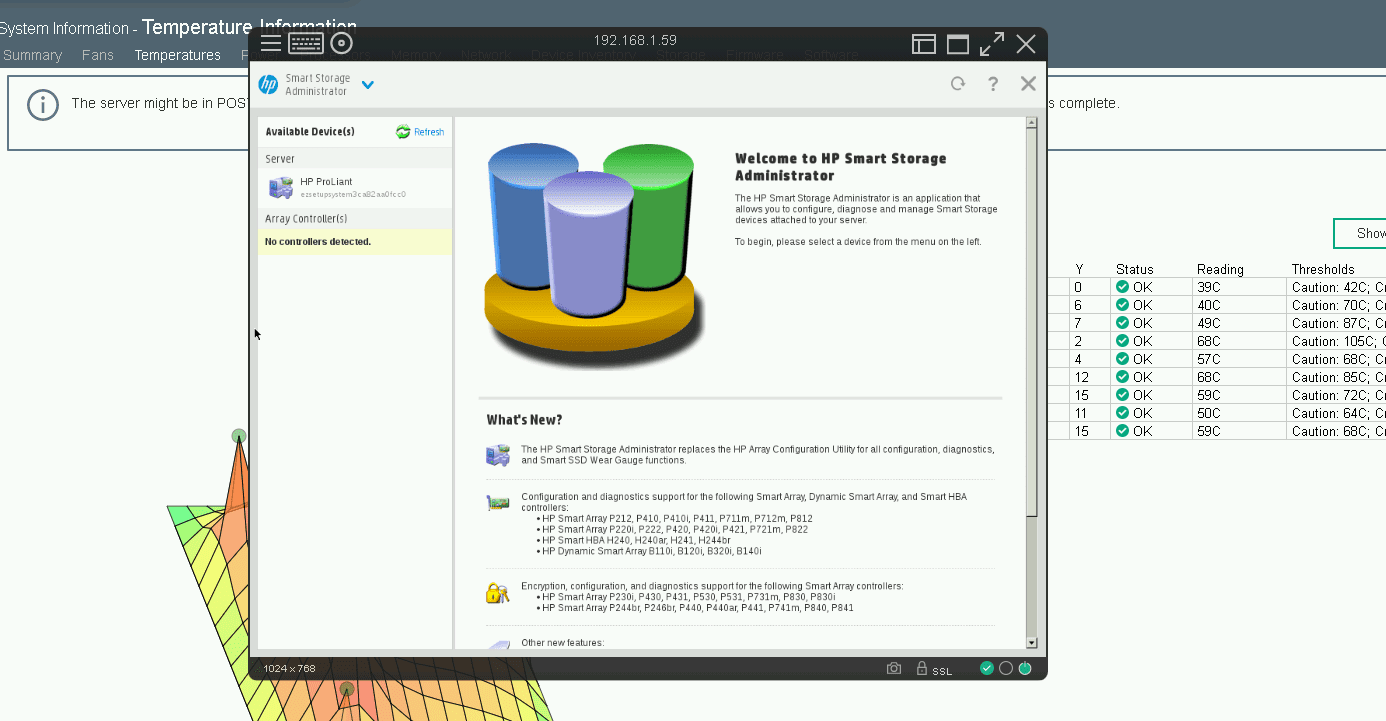Click the OK status icon for 39C row
1386x721 pixels.
click(x=1123, y=287)
